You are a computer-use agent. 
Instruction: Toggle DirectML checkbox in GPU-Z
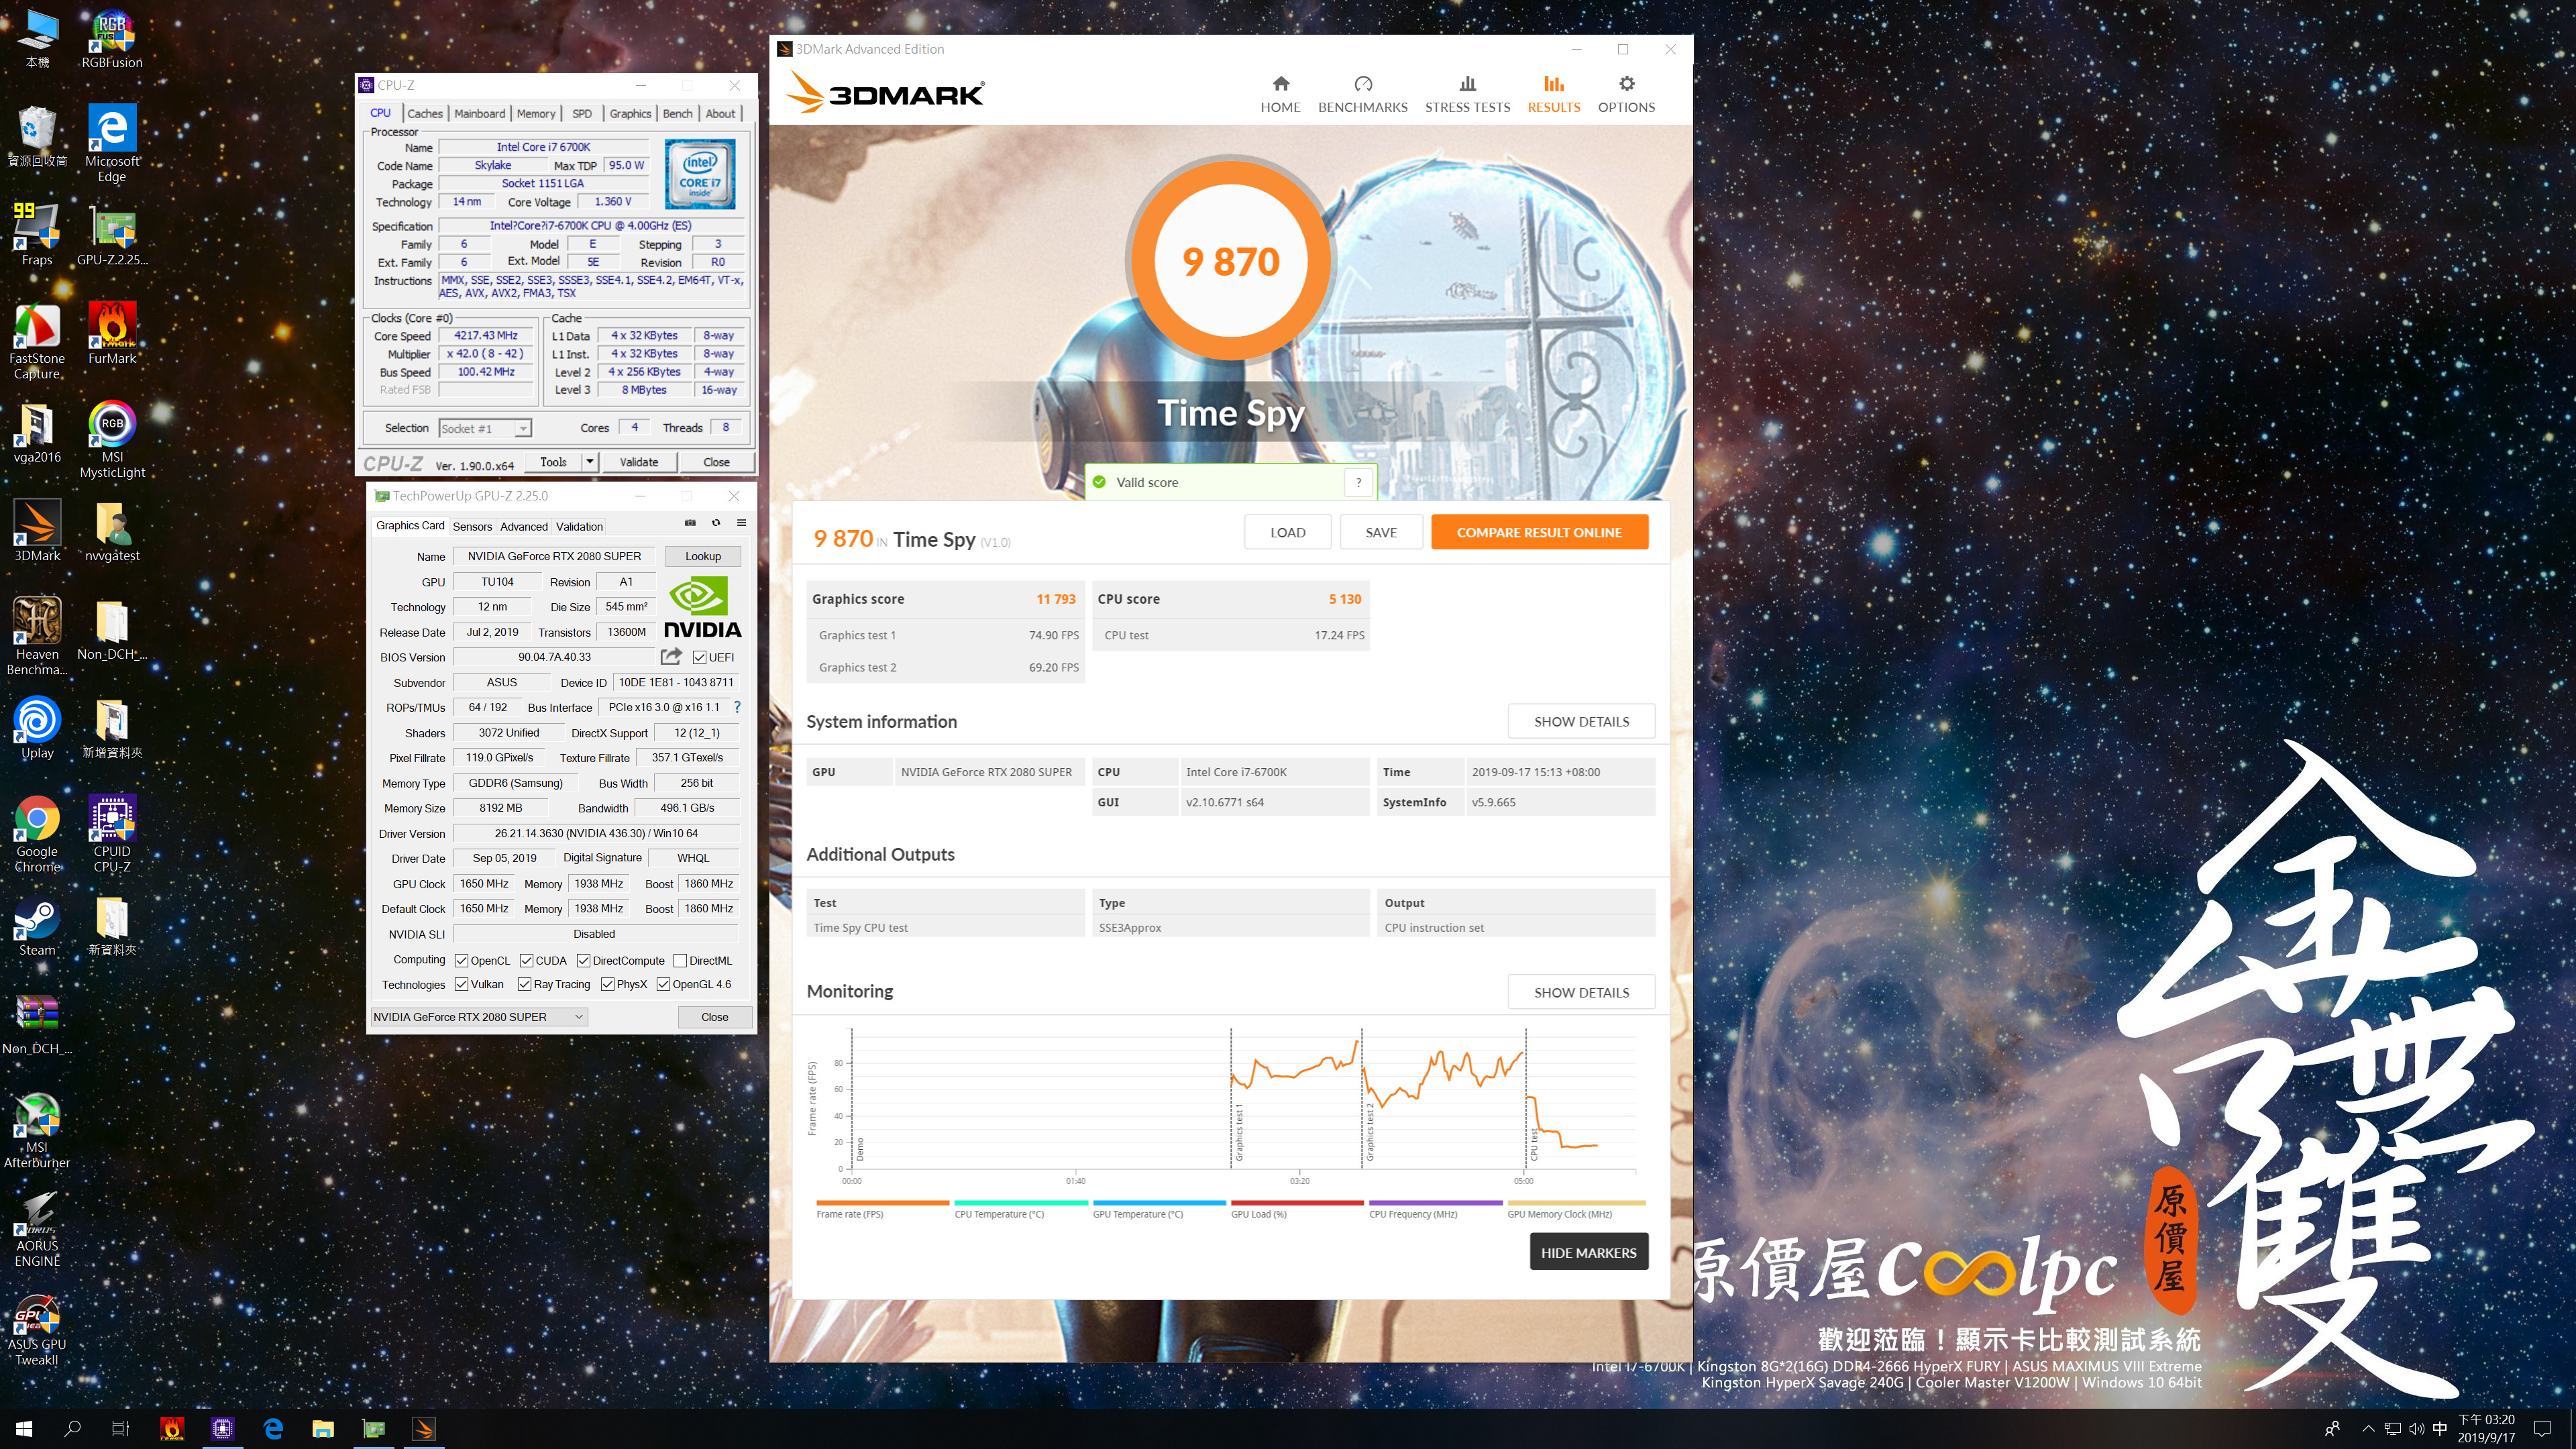tap(680, 961)
